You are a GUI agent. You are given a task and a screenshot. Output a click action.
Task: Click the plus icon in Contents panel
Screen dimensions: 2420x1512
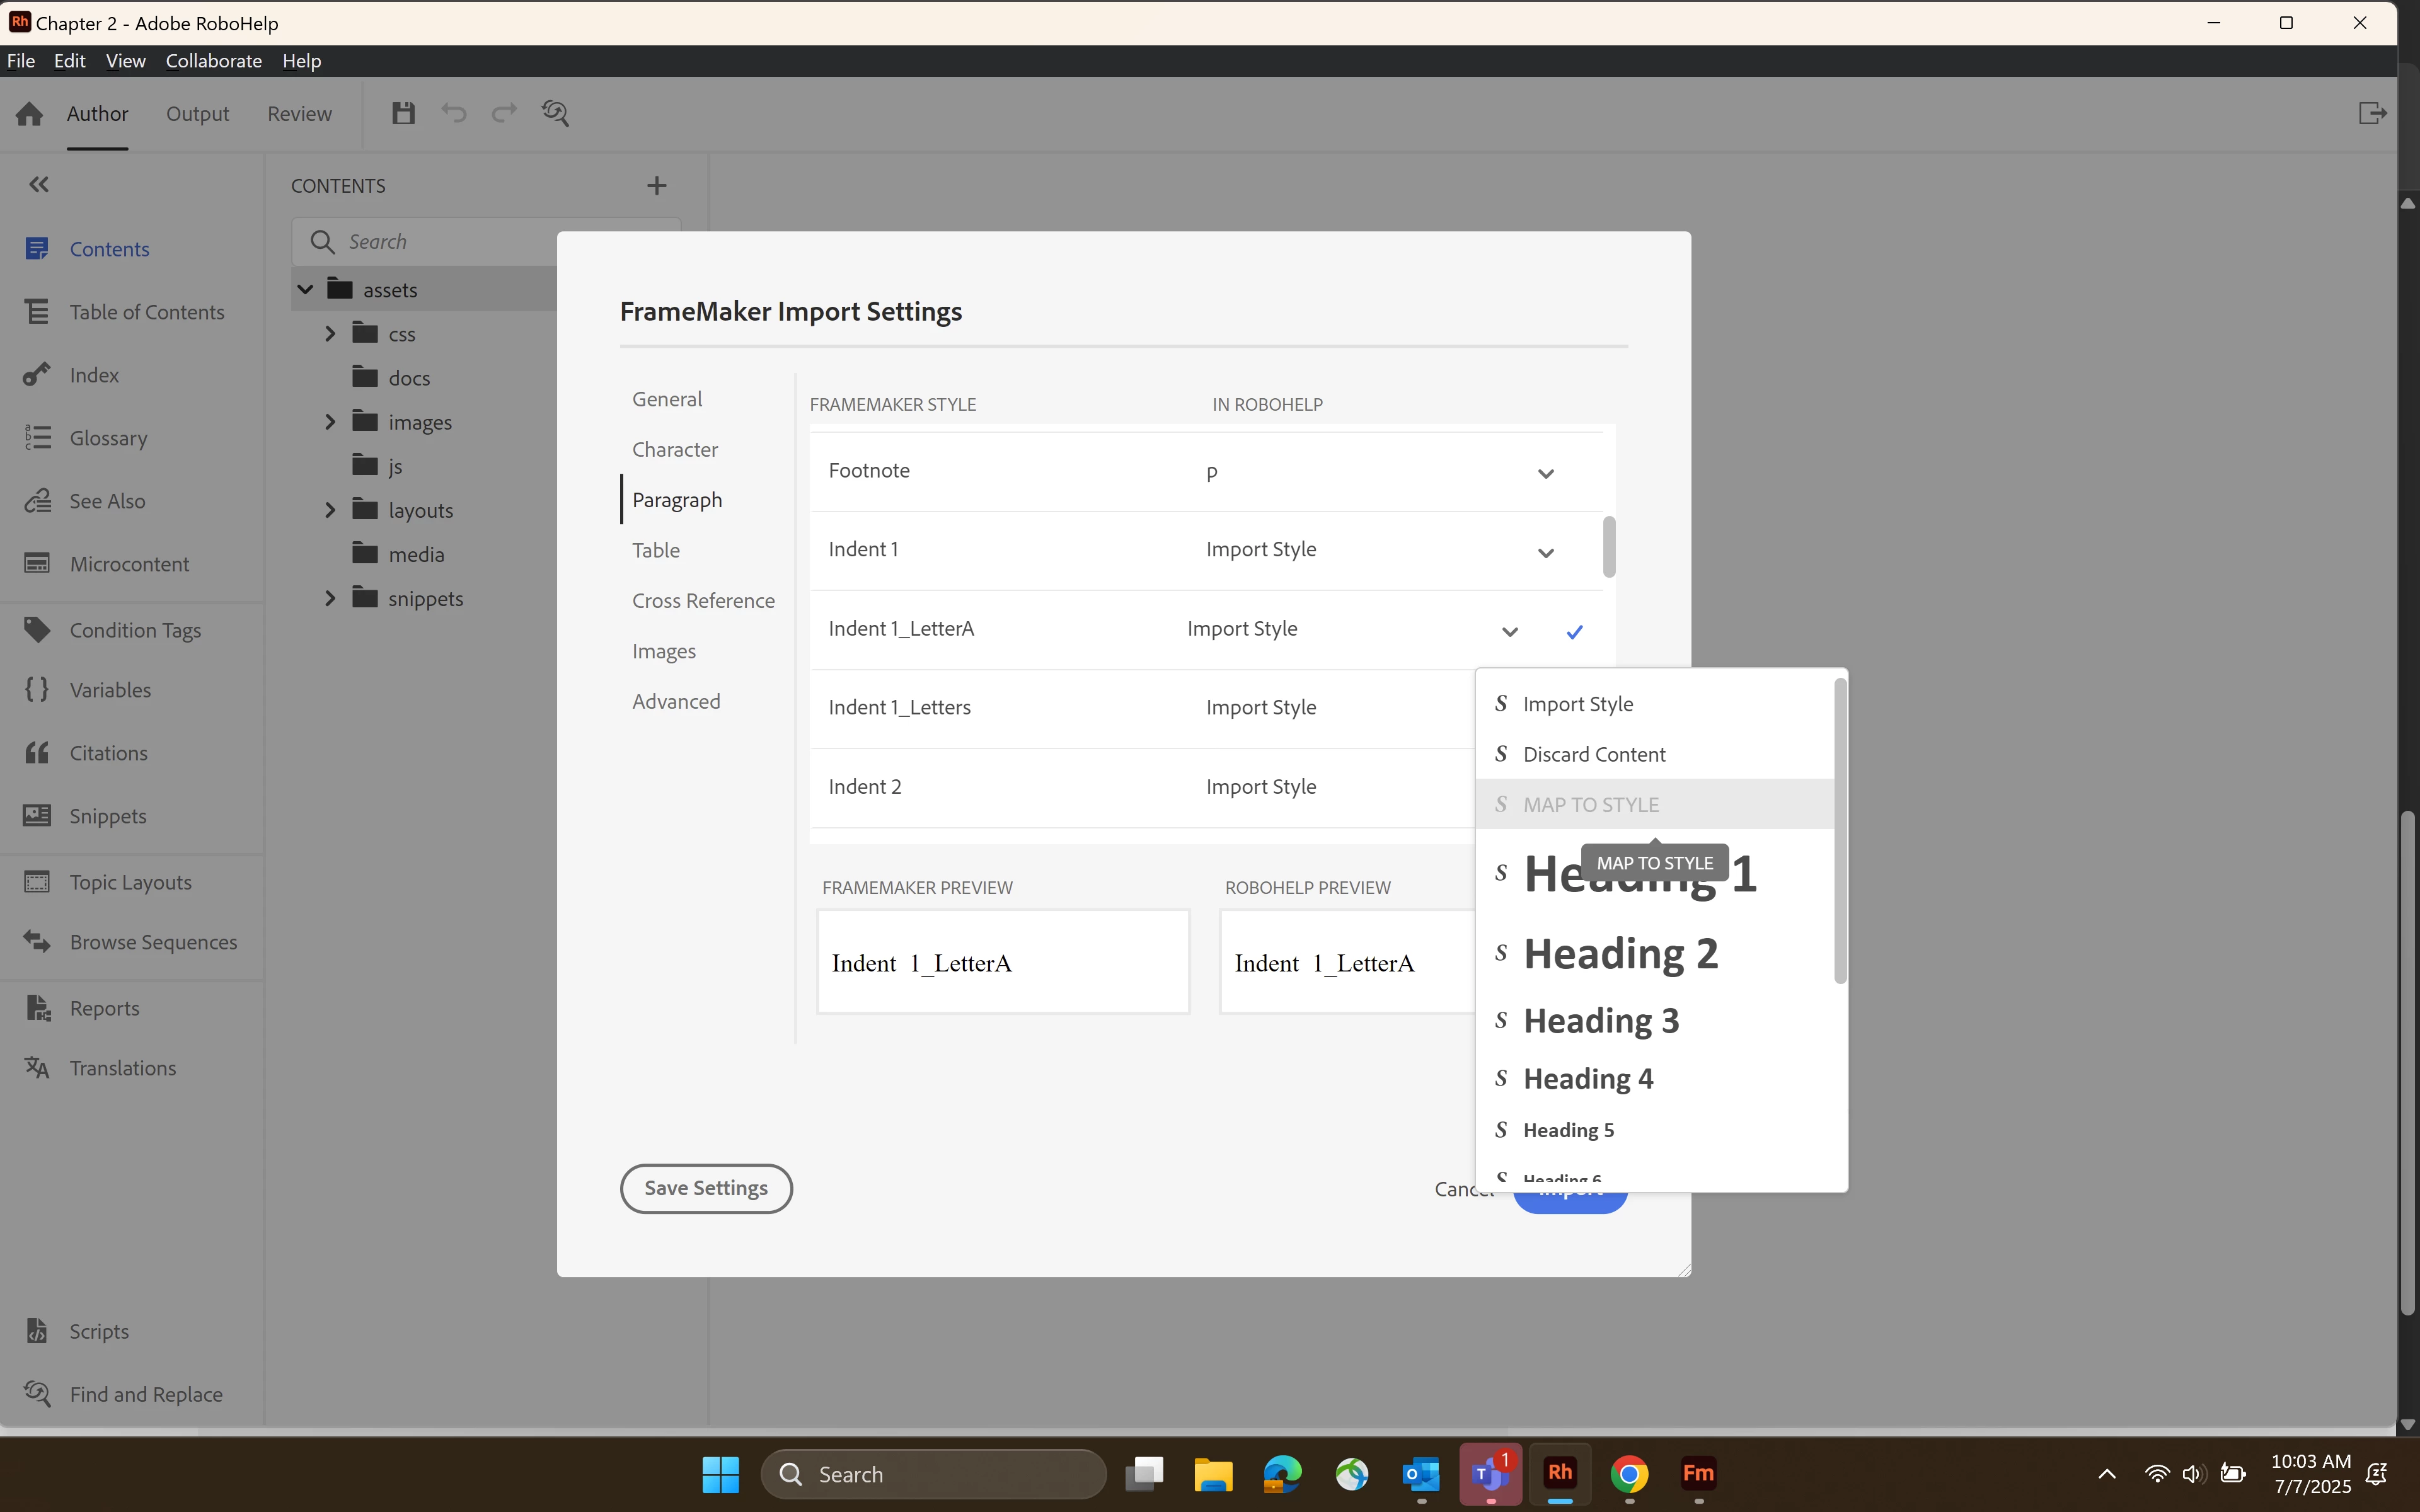point(656,185)
